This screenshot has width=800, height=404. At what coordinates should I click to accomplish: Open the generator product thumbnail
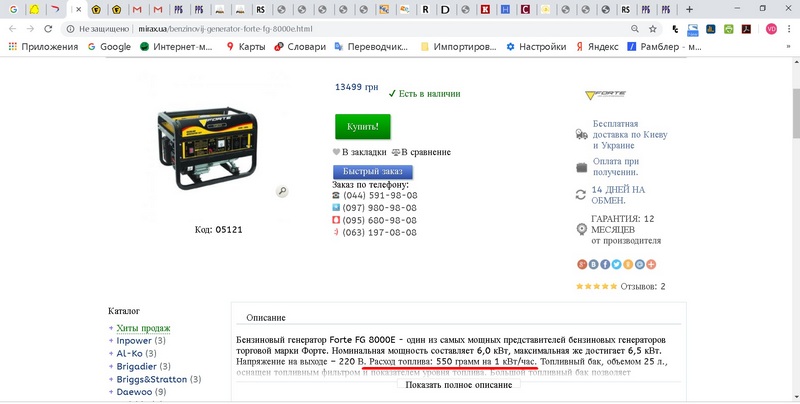pyautogui.click(x=209, y=147)
